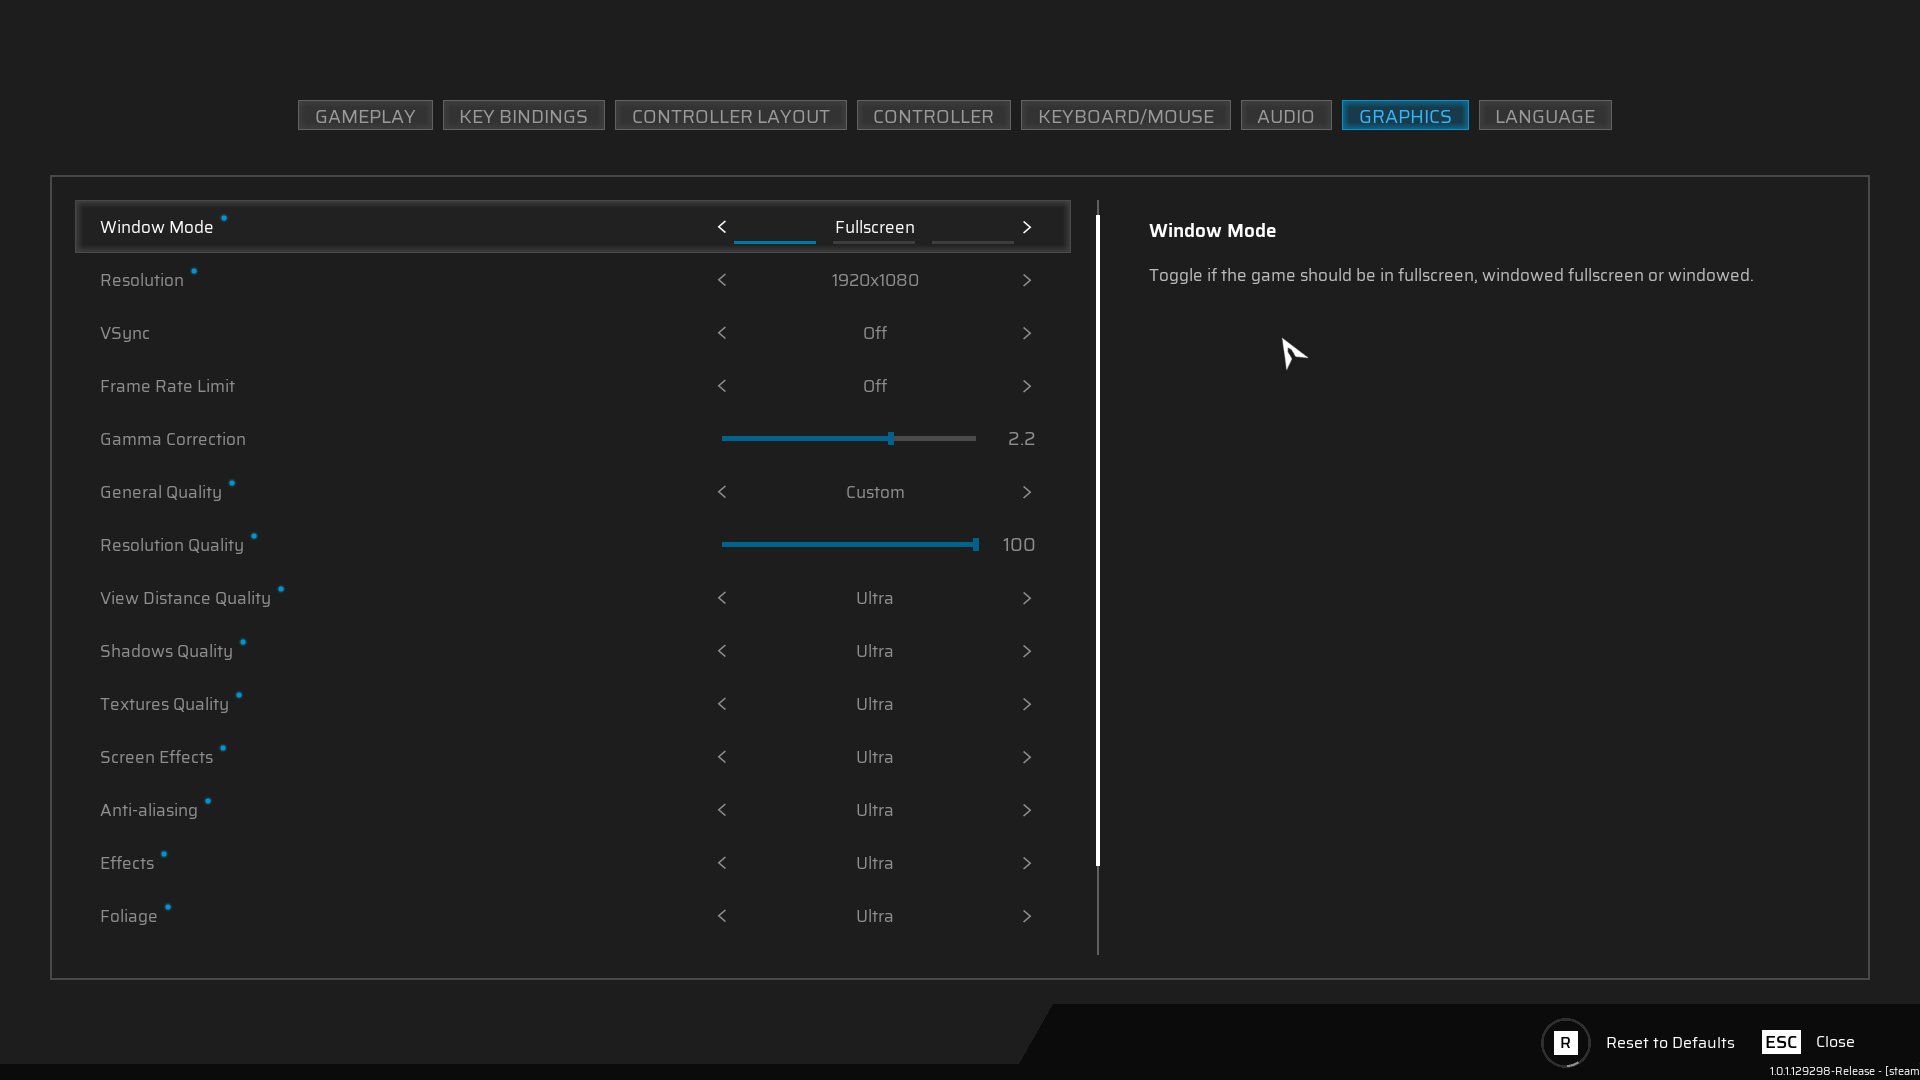This screenshot has height=1080, width=1920.
Task: Next General Quality preset arrow
Action: click(1026, 492)
